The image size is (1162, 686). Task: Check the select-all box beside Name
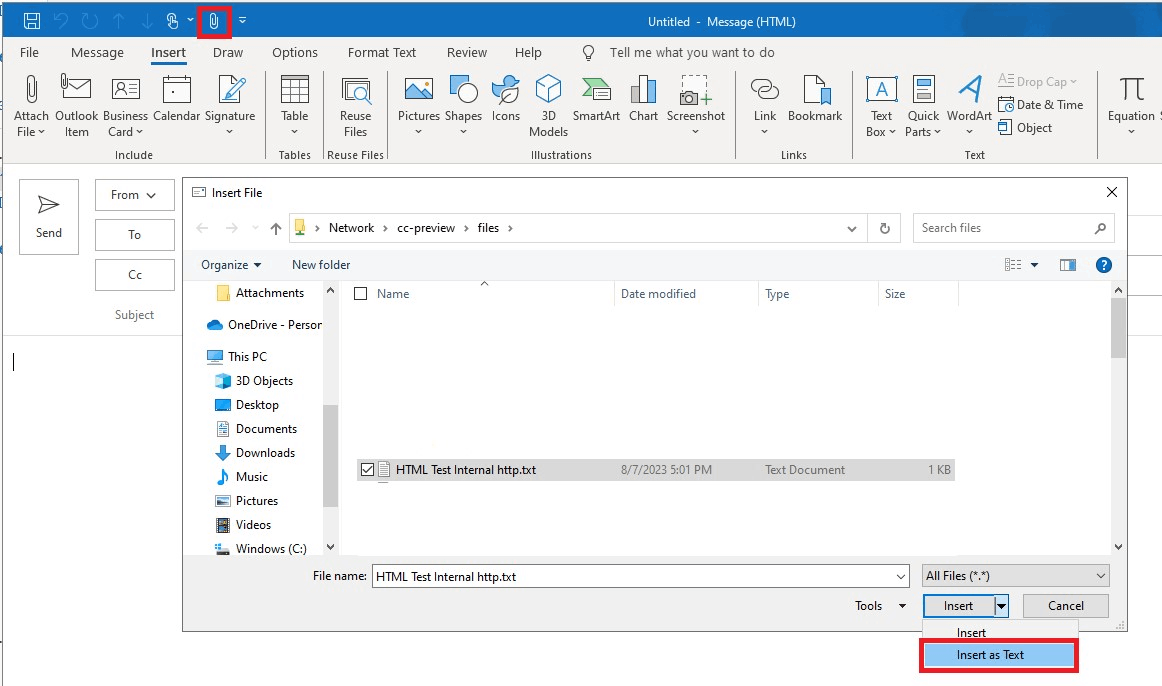click(x=361, y=293)
